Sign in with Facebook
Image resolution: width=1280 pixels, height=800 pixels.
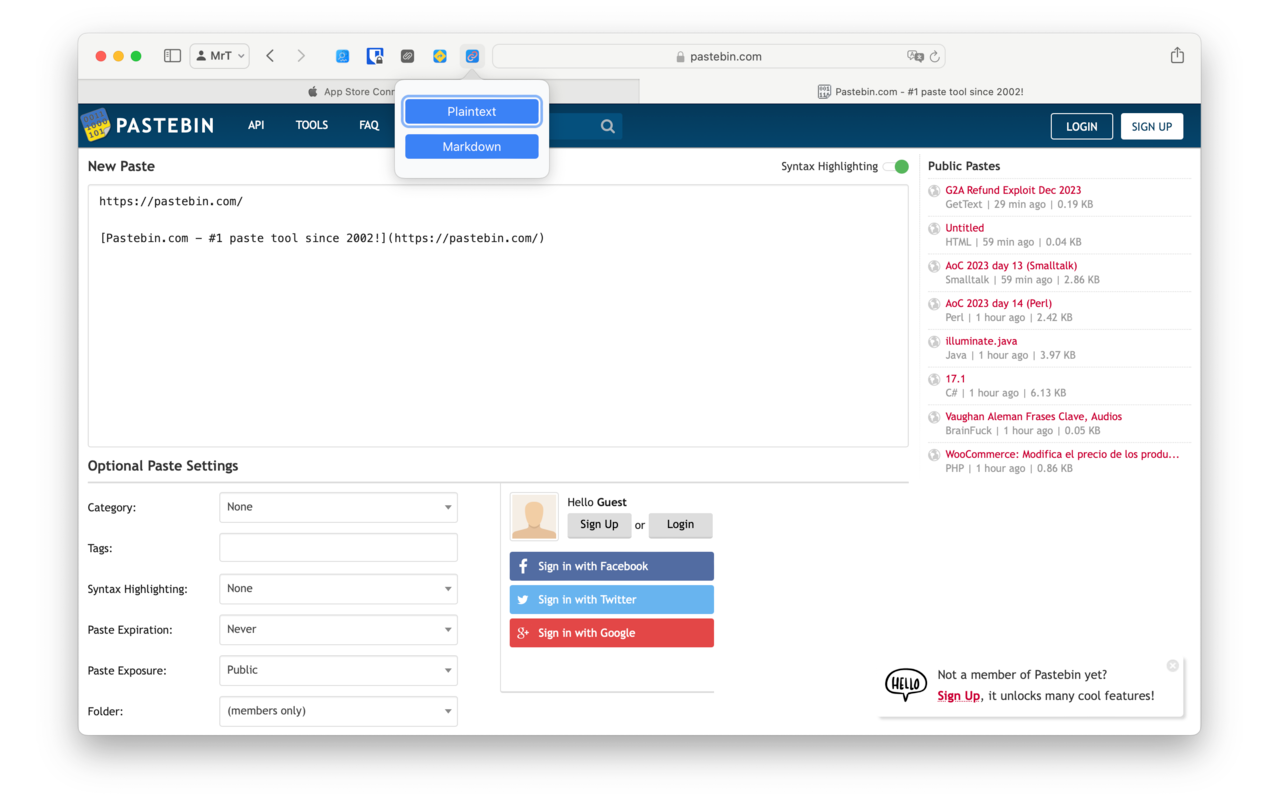point(612,566)
